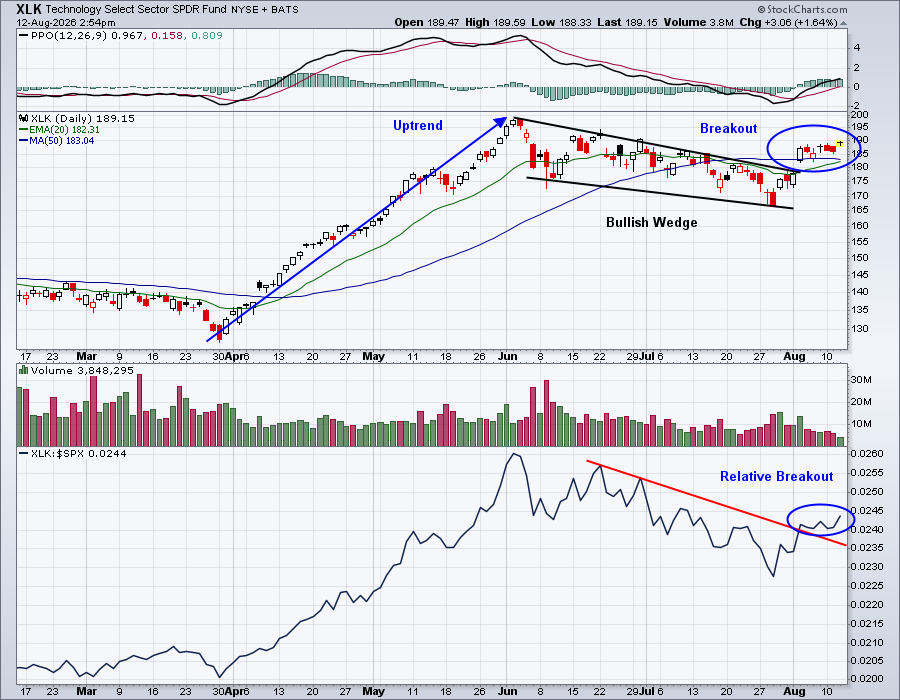Click the up triangle next to Chg percentage
Screen dimensions: 900x700
tap(843, 23)
